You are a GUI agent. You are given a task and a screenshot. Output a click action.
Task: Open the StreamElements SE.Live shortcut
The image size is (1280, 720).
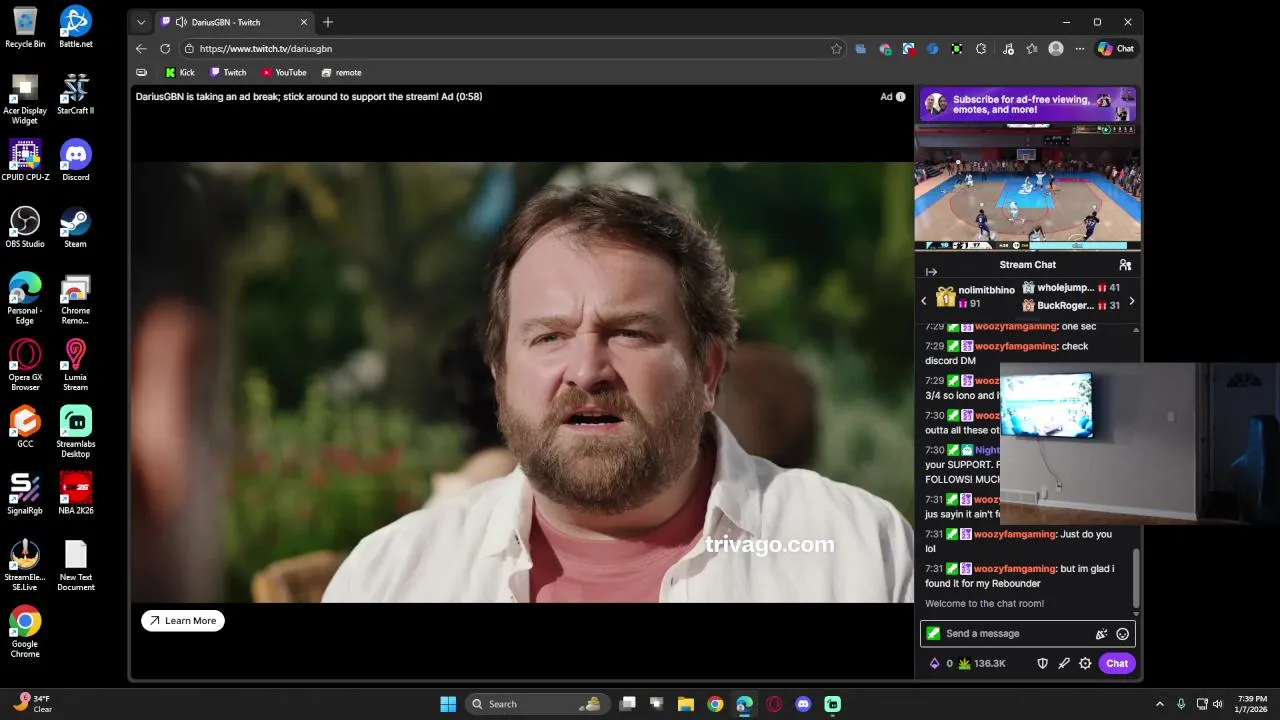[25, 565]
